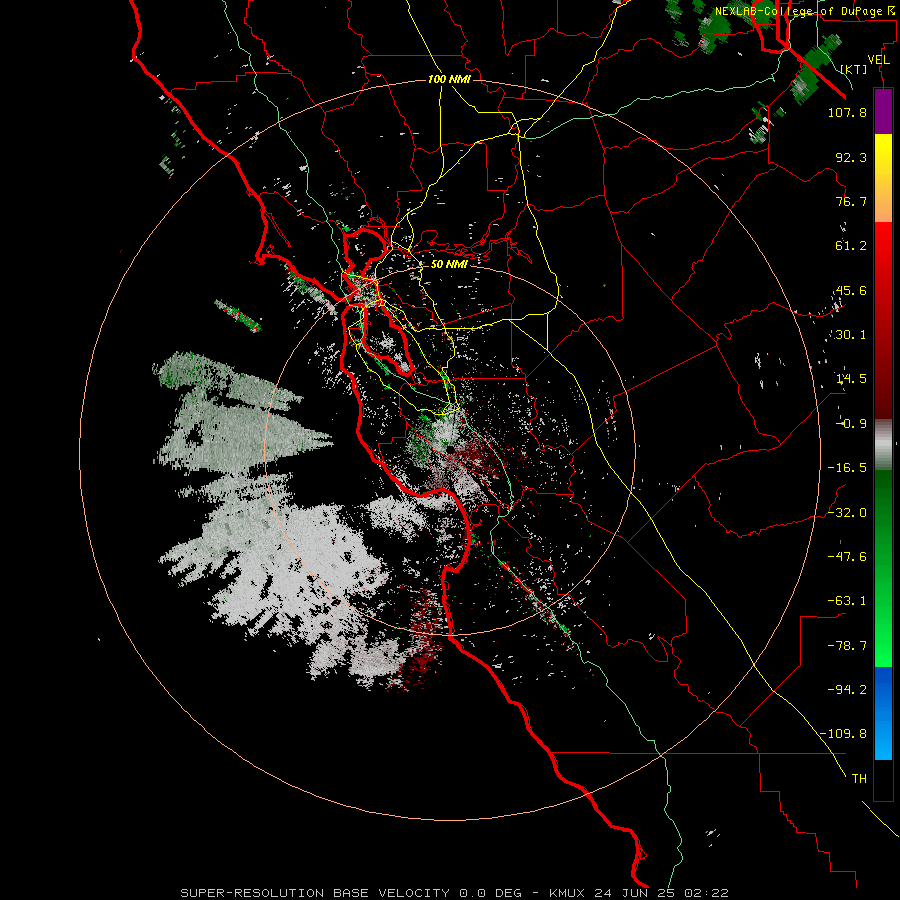This screenshot has width=900, height=900.
Task: Click the 76.7 velocity scale value
Action: (851, 201)
